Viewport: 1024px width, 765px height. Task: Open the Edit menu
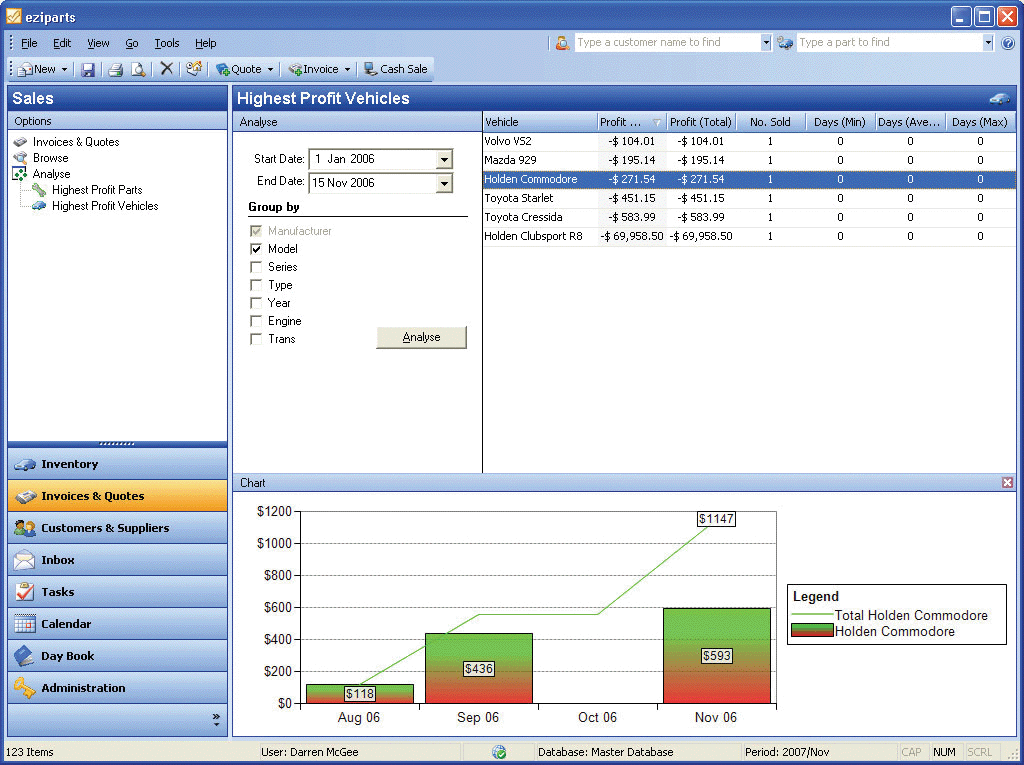coord(62,43)
